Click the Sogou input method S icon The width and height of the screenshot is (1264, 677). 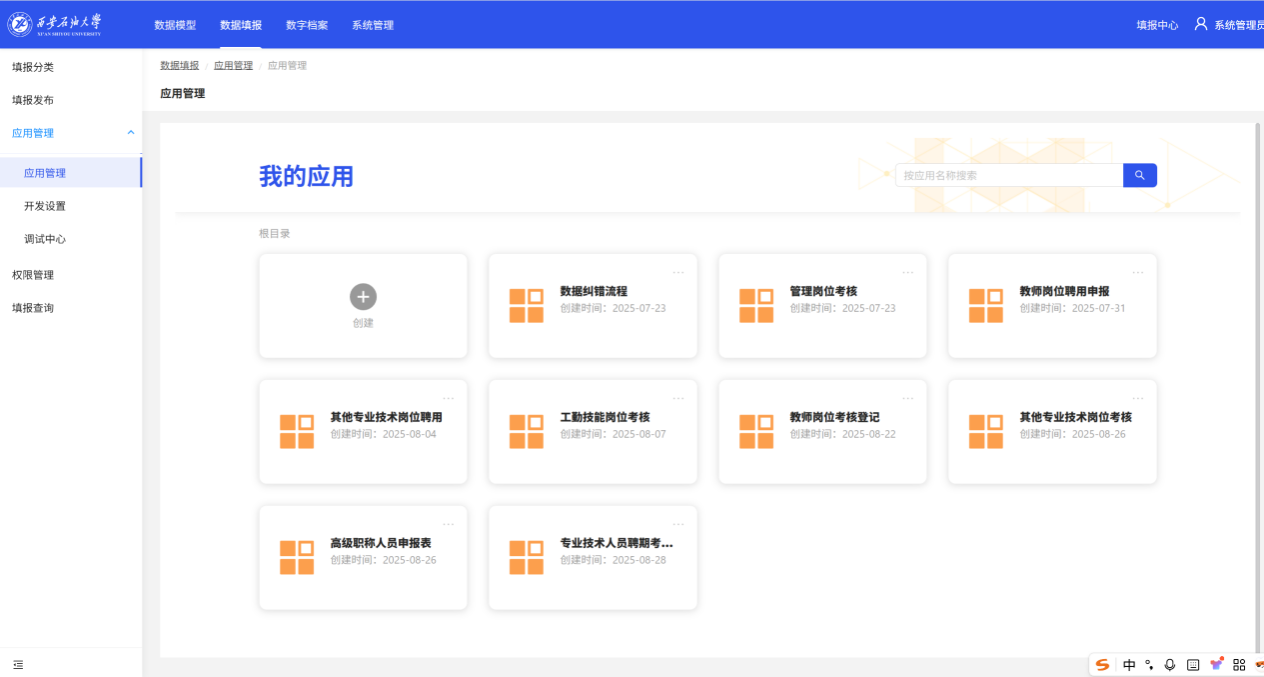point(1102,665)
